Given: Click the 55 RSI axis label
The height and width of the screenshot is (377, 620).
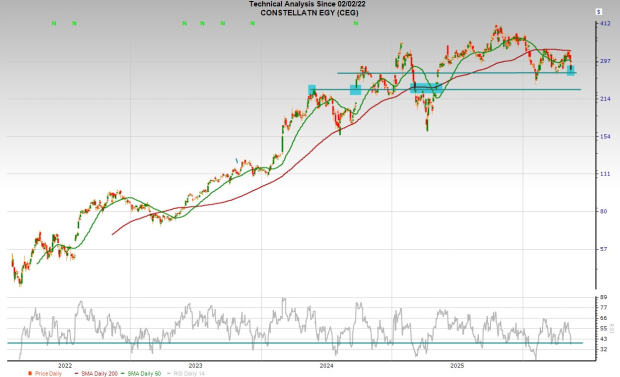Looking at the screenshot, I should (603, 328).
